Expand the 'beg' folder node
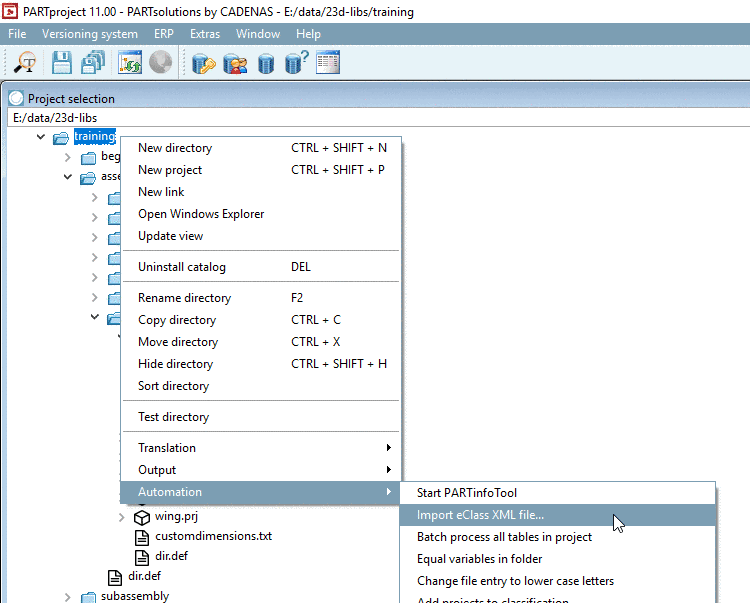This screenshot has height=603, width=750. 68,157
